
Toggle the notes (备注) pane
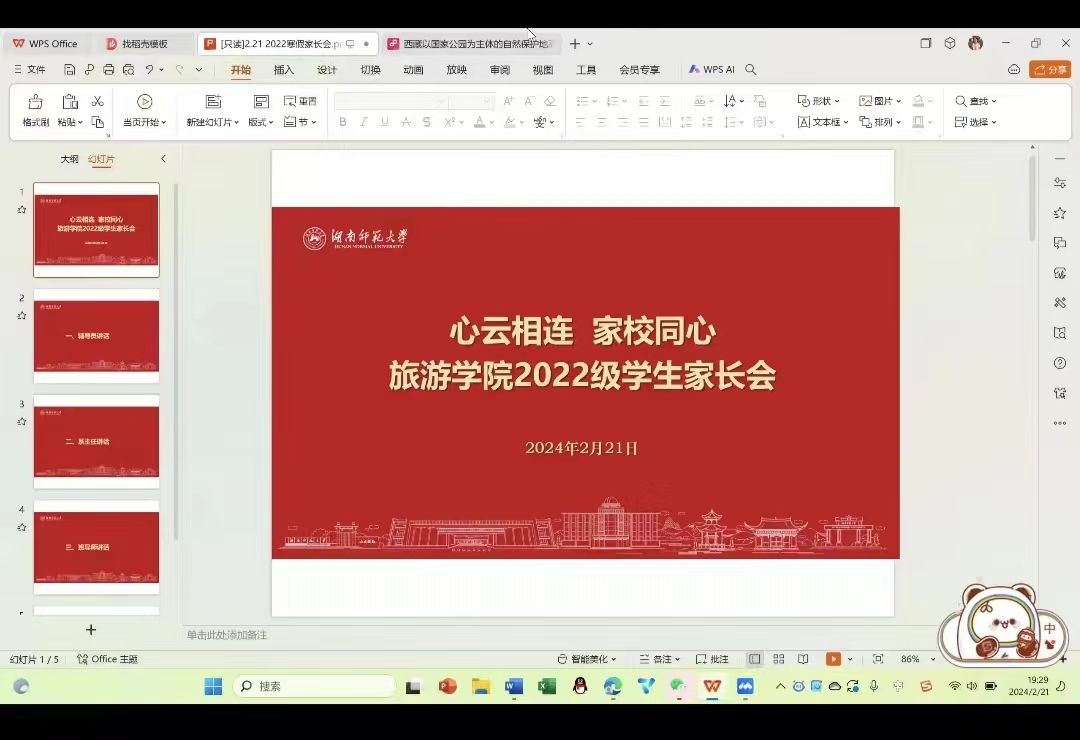pos(657,659)
